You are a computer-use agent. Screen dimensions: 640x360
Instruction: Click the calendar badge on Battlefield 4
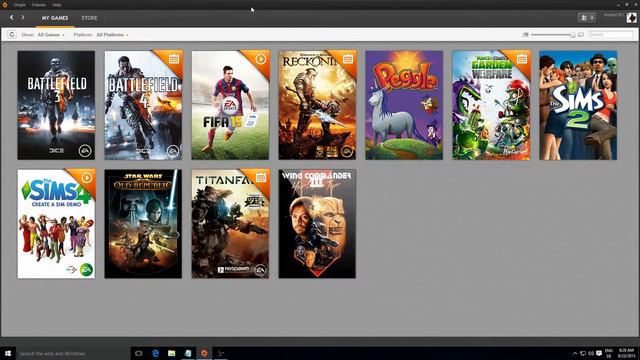click(x=174, y=59)
